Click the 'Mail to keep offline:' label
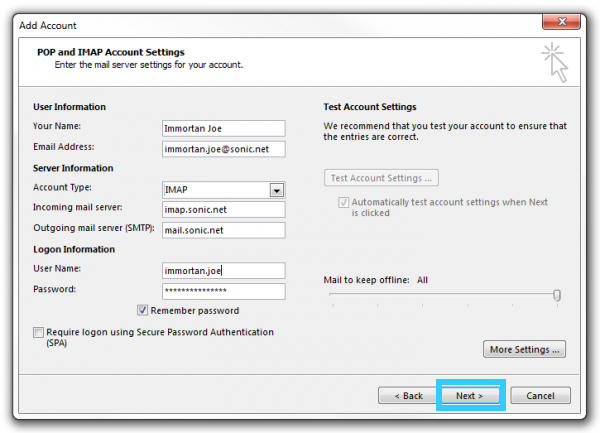 (x=366, y=280)
